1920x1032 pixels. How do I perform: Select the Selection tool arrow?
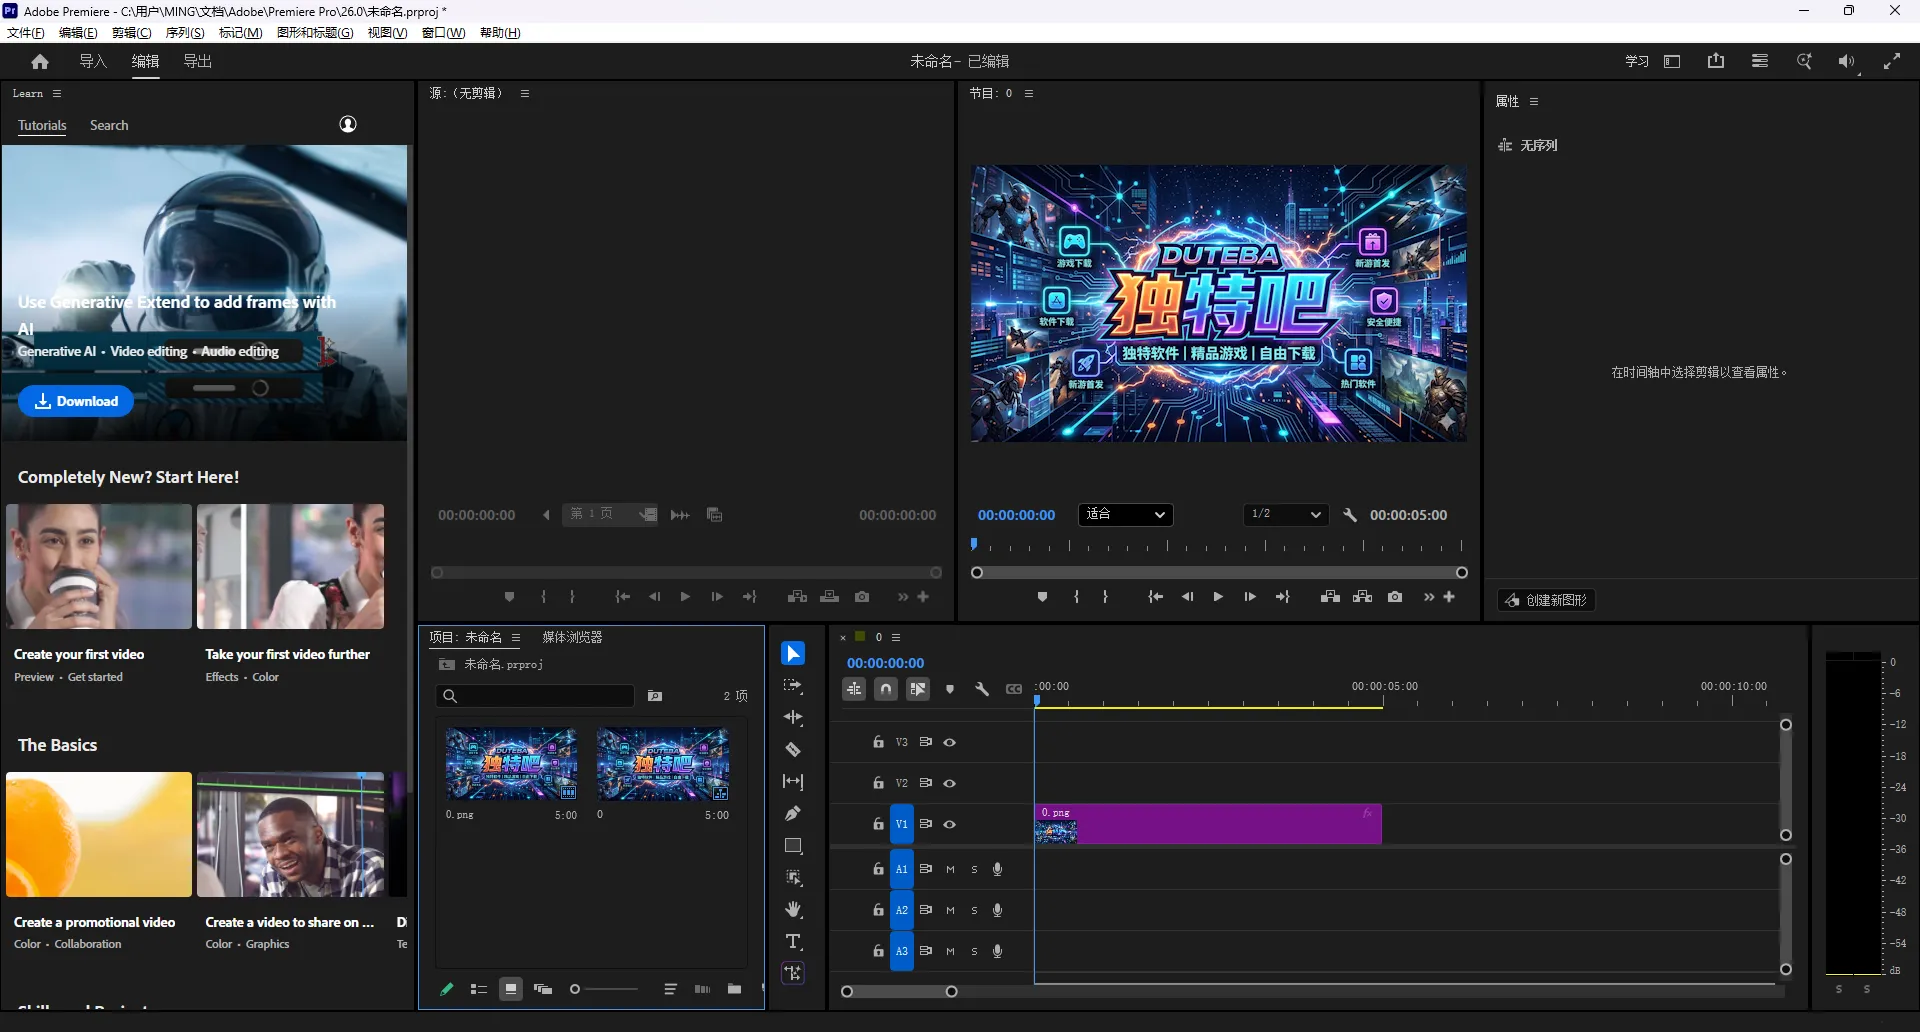(793, 654)
